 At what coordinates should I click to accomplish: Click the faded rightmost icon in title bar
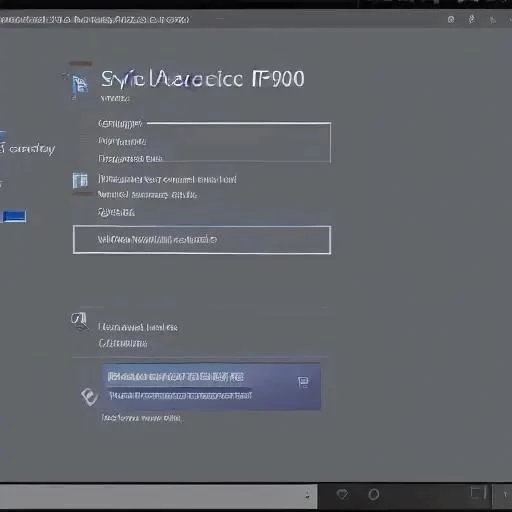coord(493,20)
